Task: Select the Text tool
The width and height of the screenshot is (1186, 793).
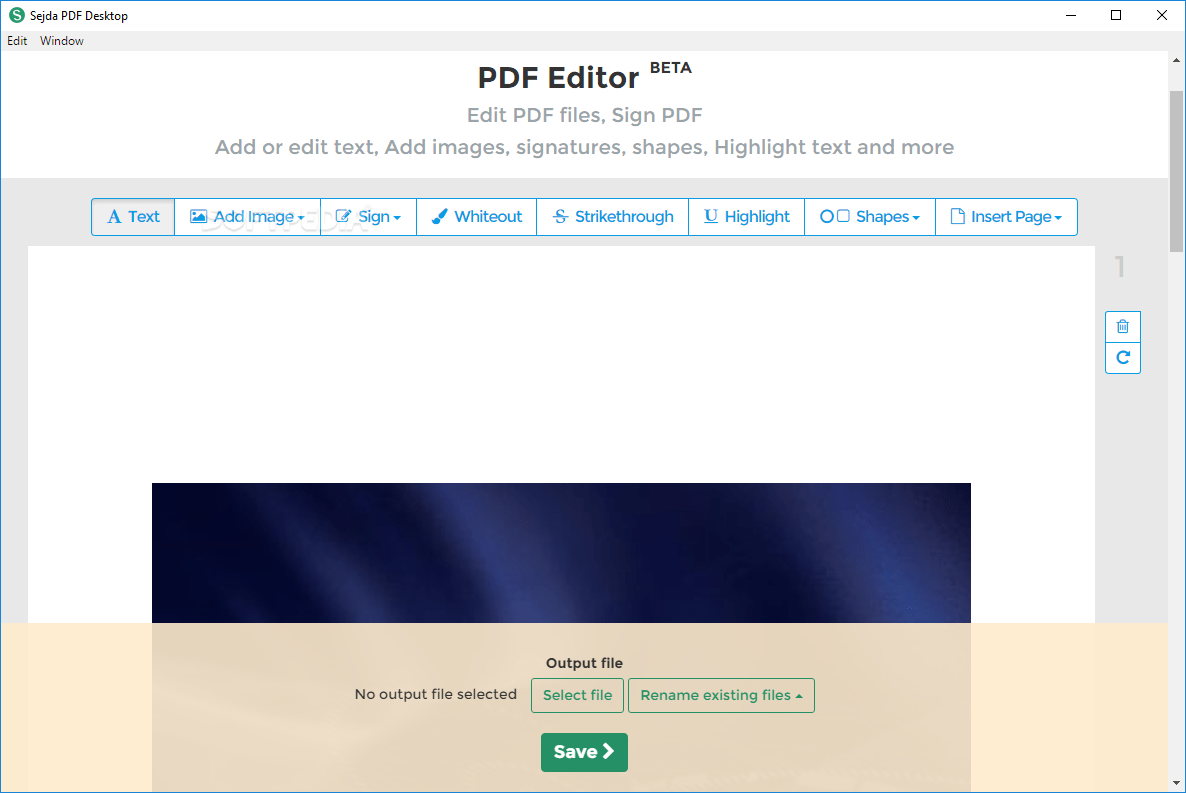Action: 132,216
